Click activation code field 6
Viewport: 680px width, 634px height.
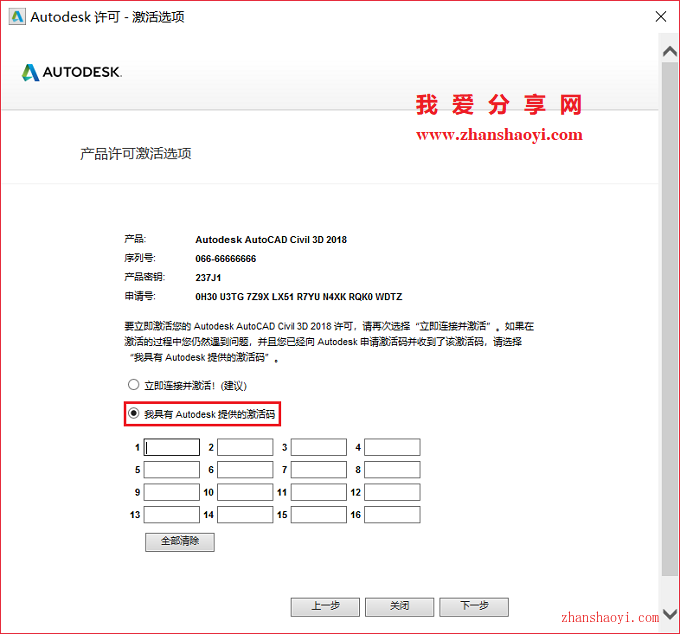(245, 470)
